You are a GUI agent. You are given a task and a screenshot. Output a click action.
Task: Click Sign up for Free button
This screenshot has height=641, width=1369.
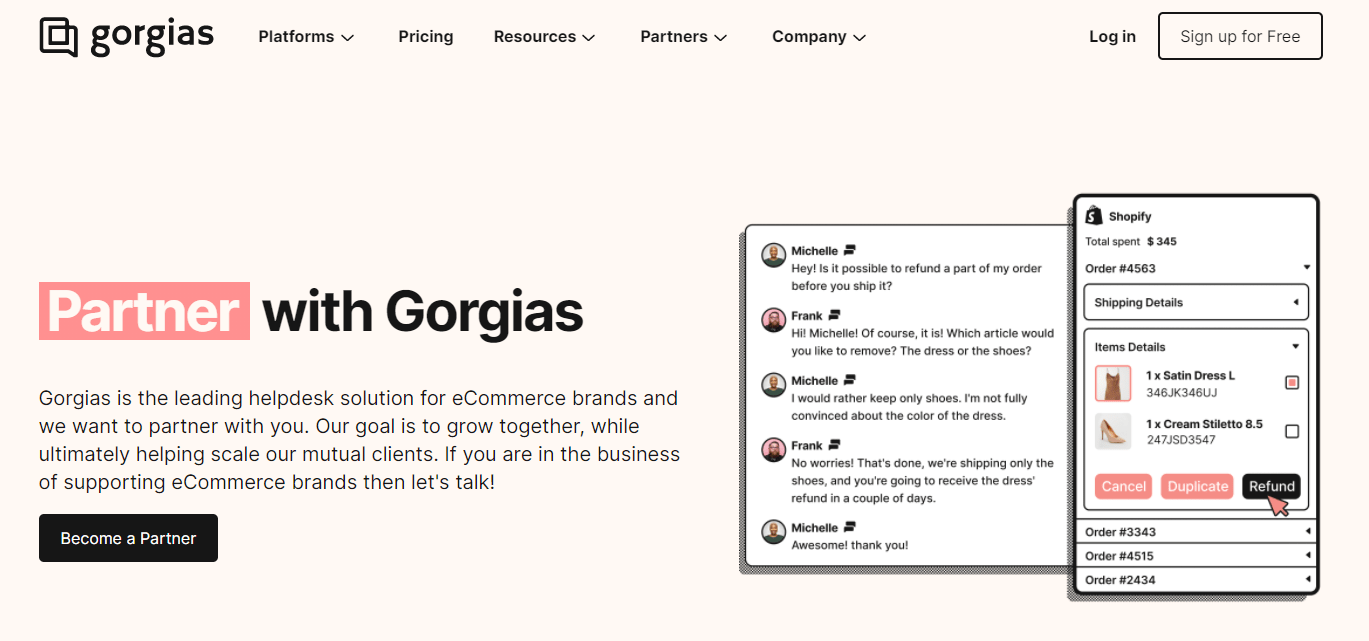pyautogui.click(x=1240, y=36)
